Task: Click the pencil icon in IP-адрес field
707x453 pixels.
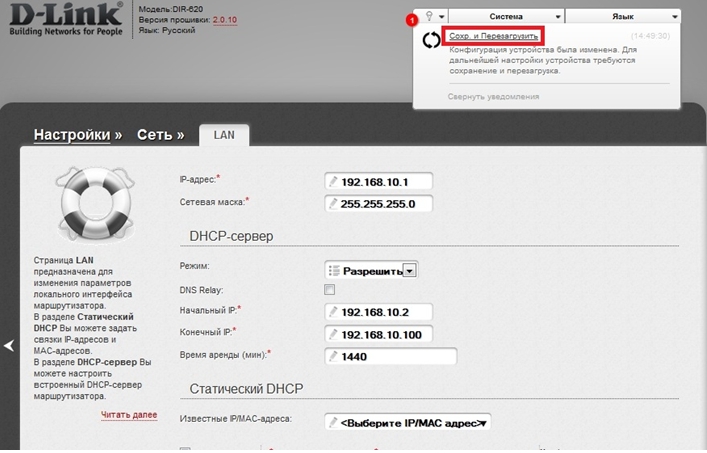Action: click(333, 182)
